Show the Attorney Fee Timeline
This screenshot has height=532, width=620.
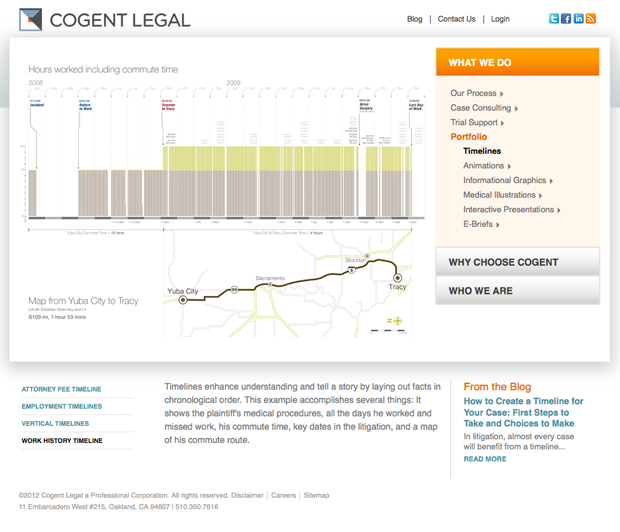coord(62,390)
